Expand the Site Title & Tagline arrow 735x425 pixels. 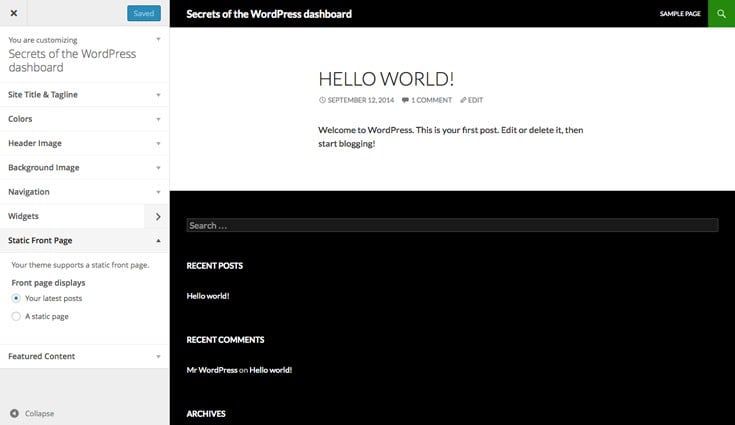[x=158, y=95]
